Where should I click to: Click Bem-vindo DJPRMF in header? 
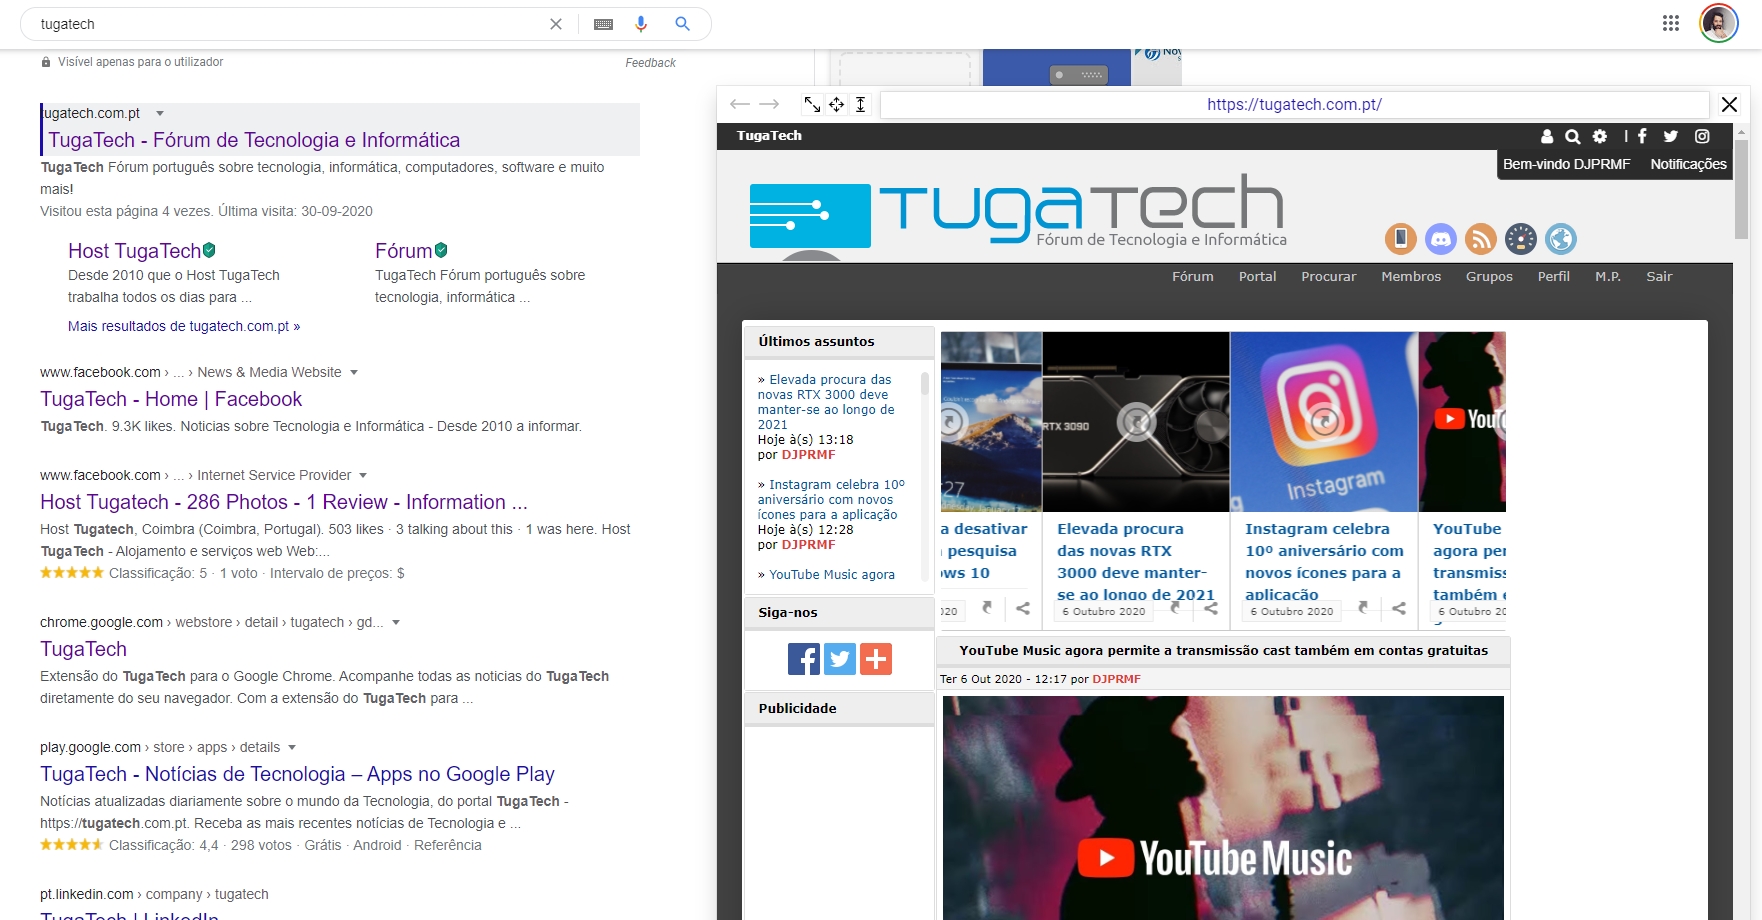[x=1566, y=164]
